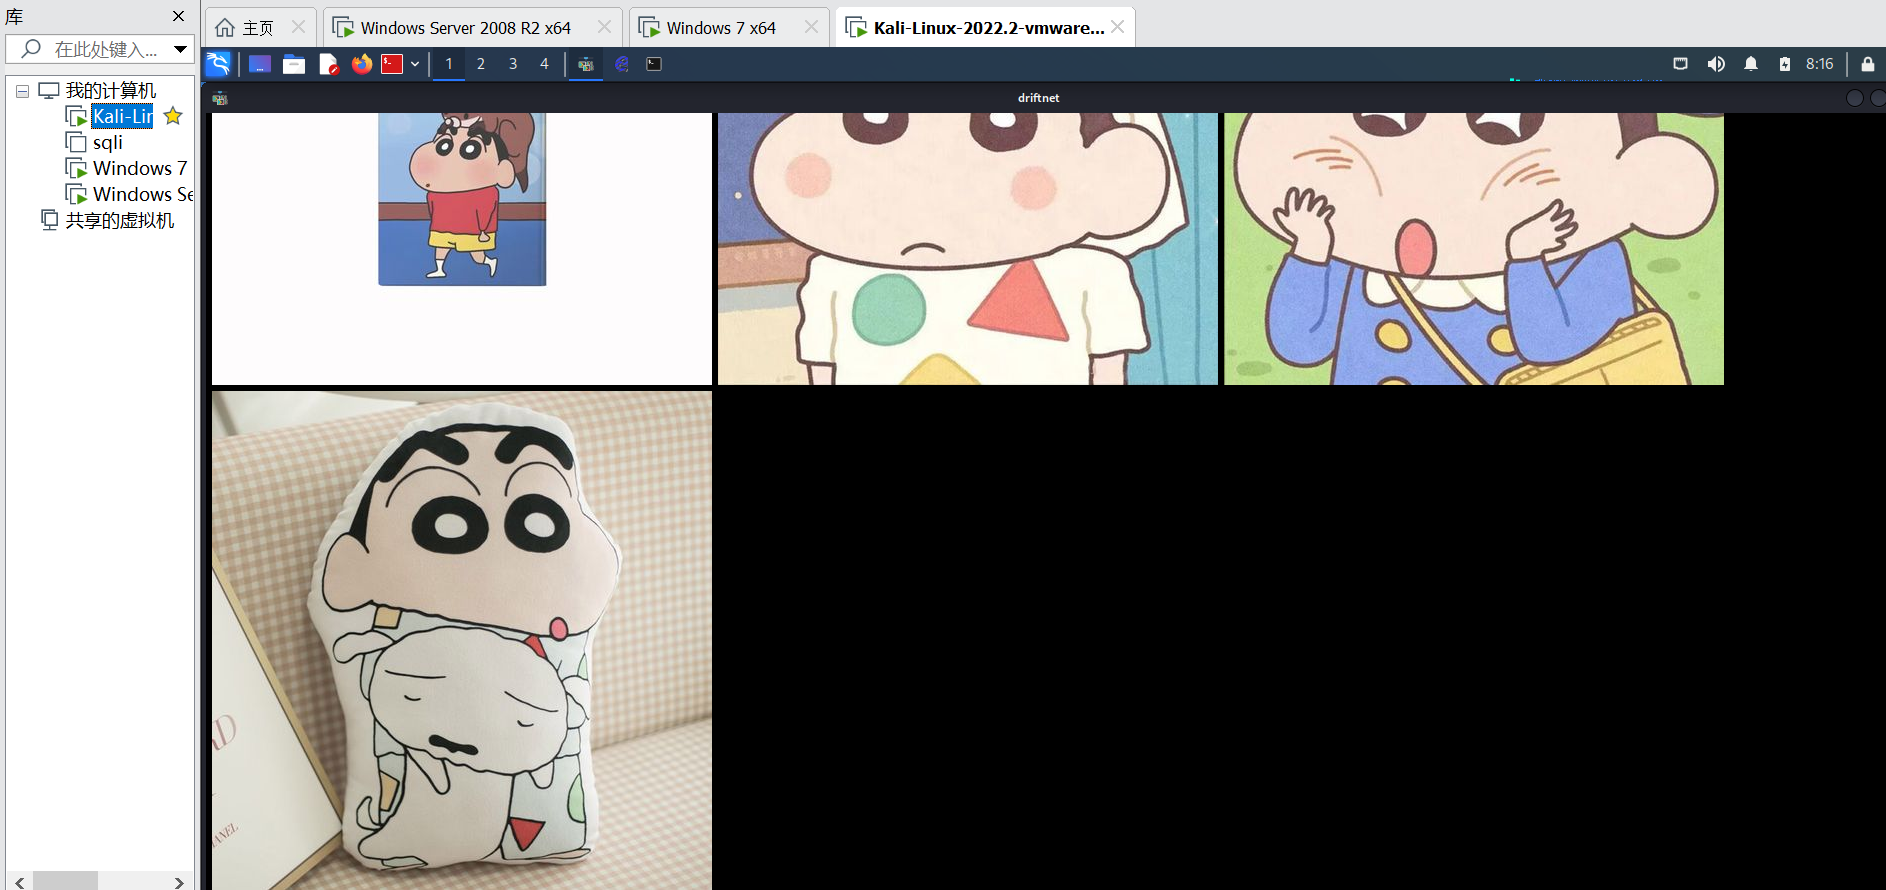
Task: Open the volume control speaker icon
Action: [1716, 64]
